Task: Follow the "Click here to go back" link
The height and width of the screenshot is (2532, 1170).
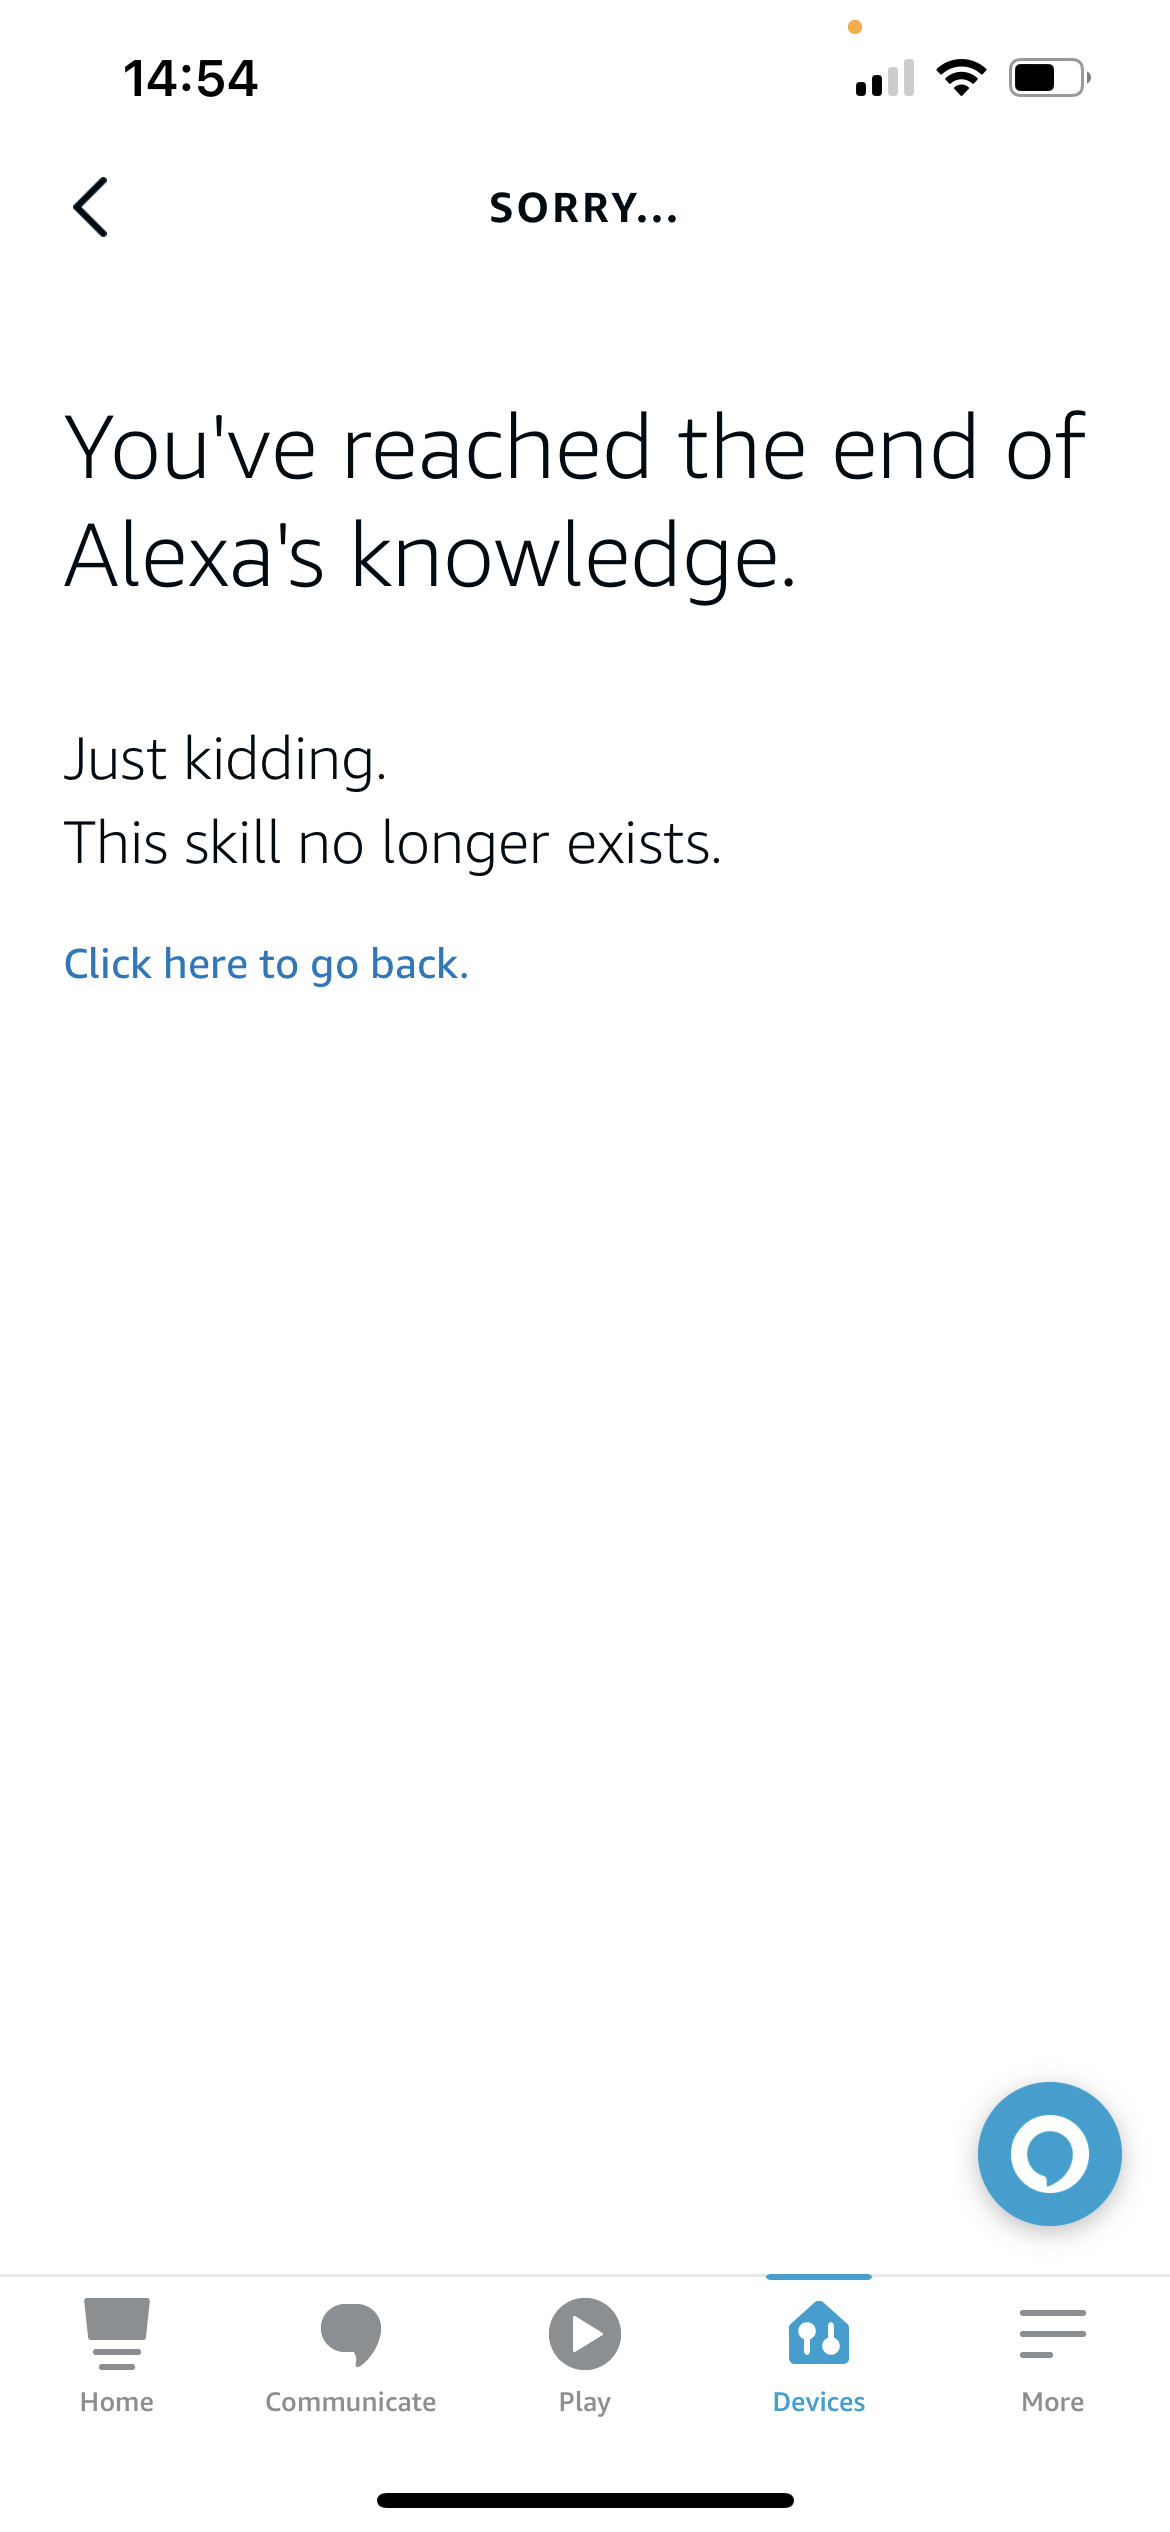Action: pos(266,964)
